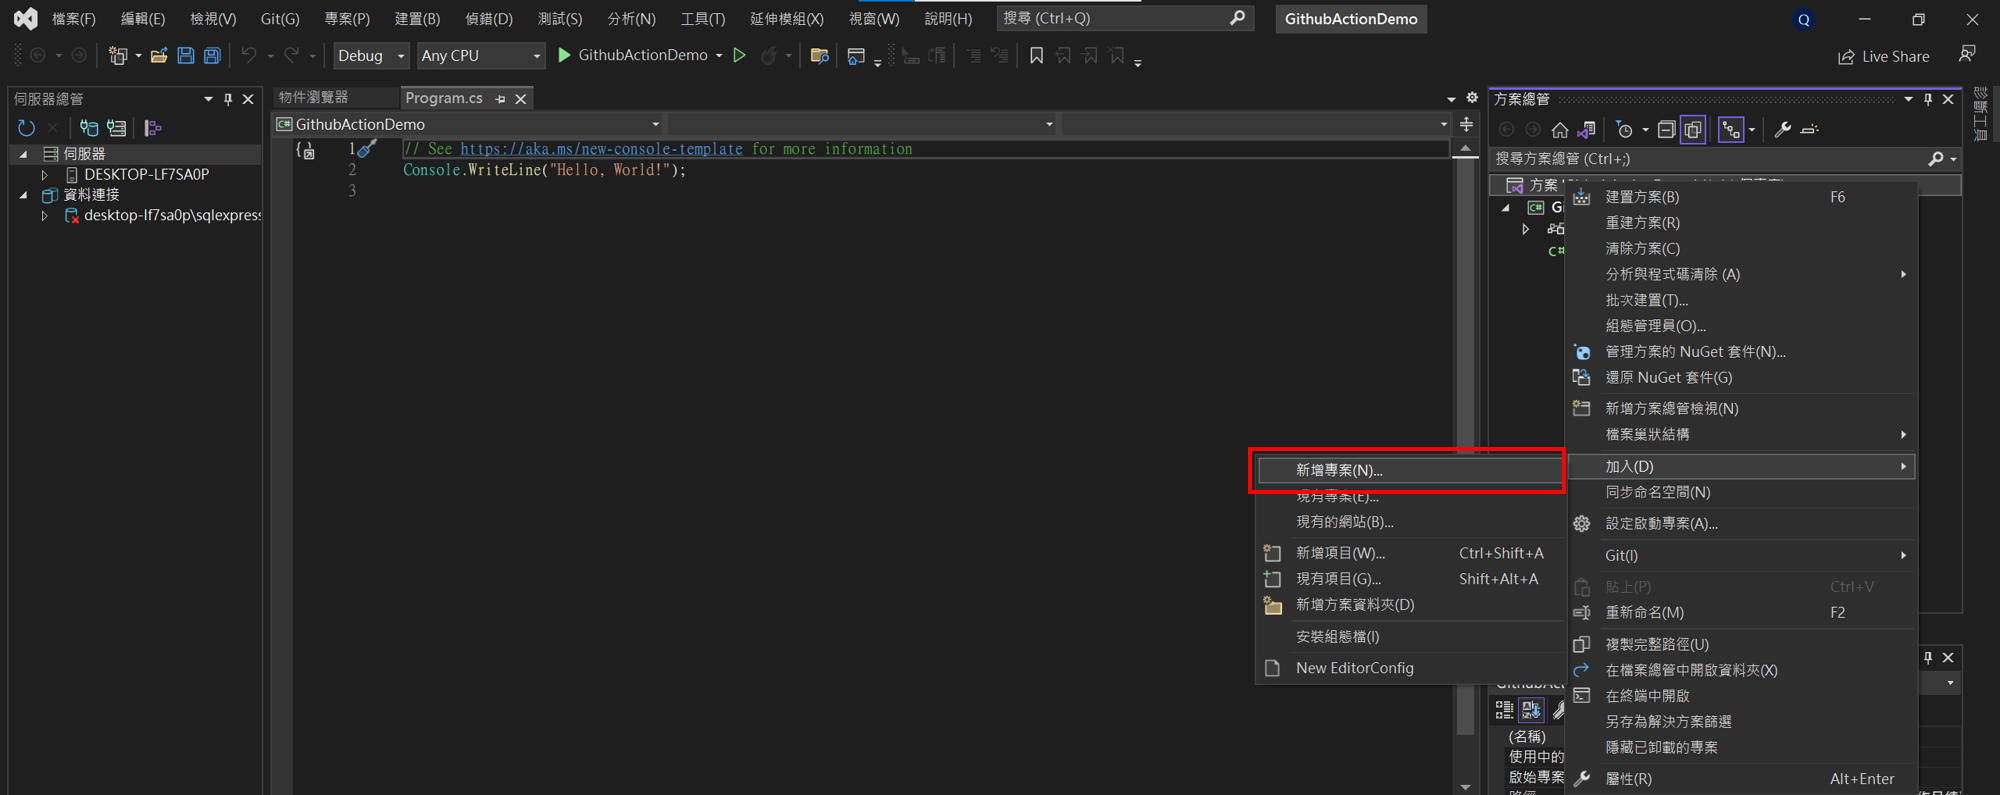Click the Live Share button
Screen dimensions: 2000x795
[x=1884, y=56]
